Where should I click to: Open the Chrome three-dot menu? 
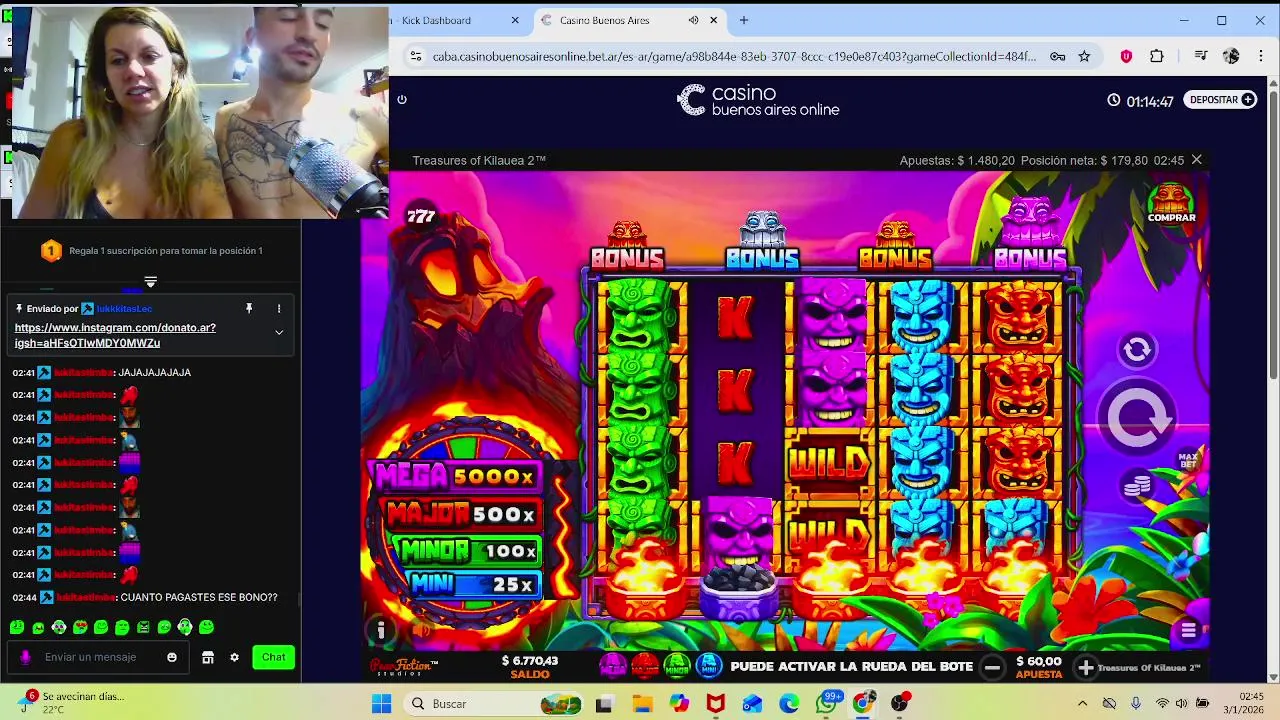[x=1260, y=57]
